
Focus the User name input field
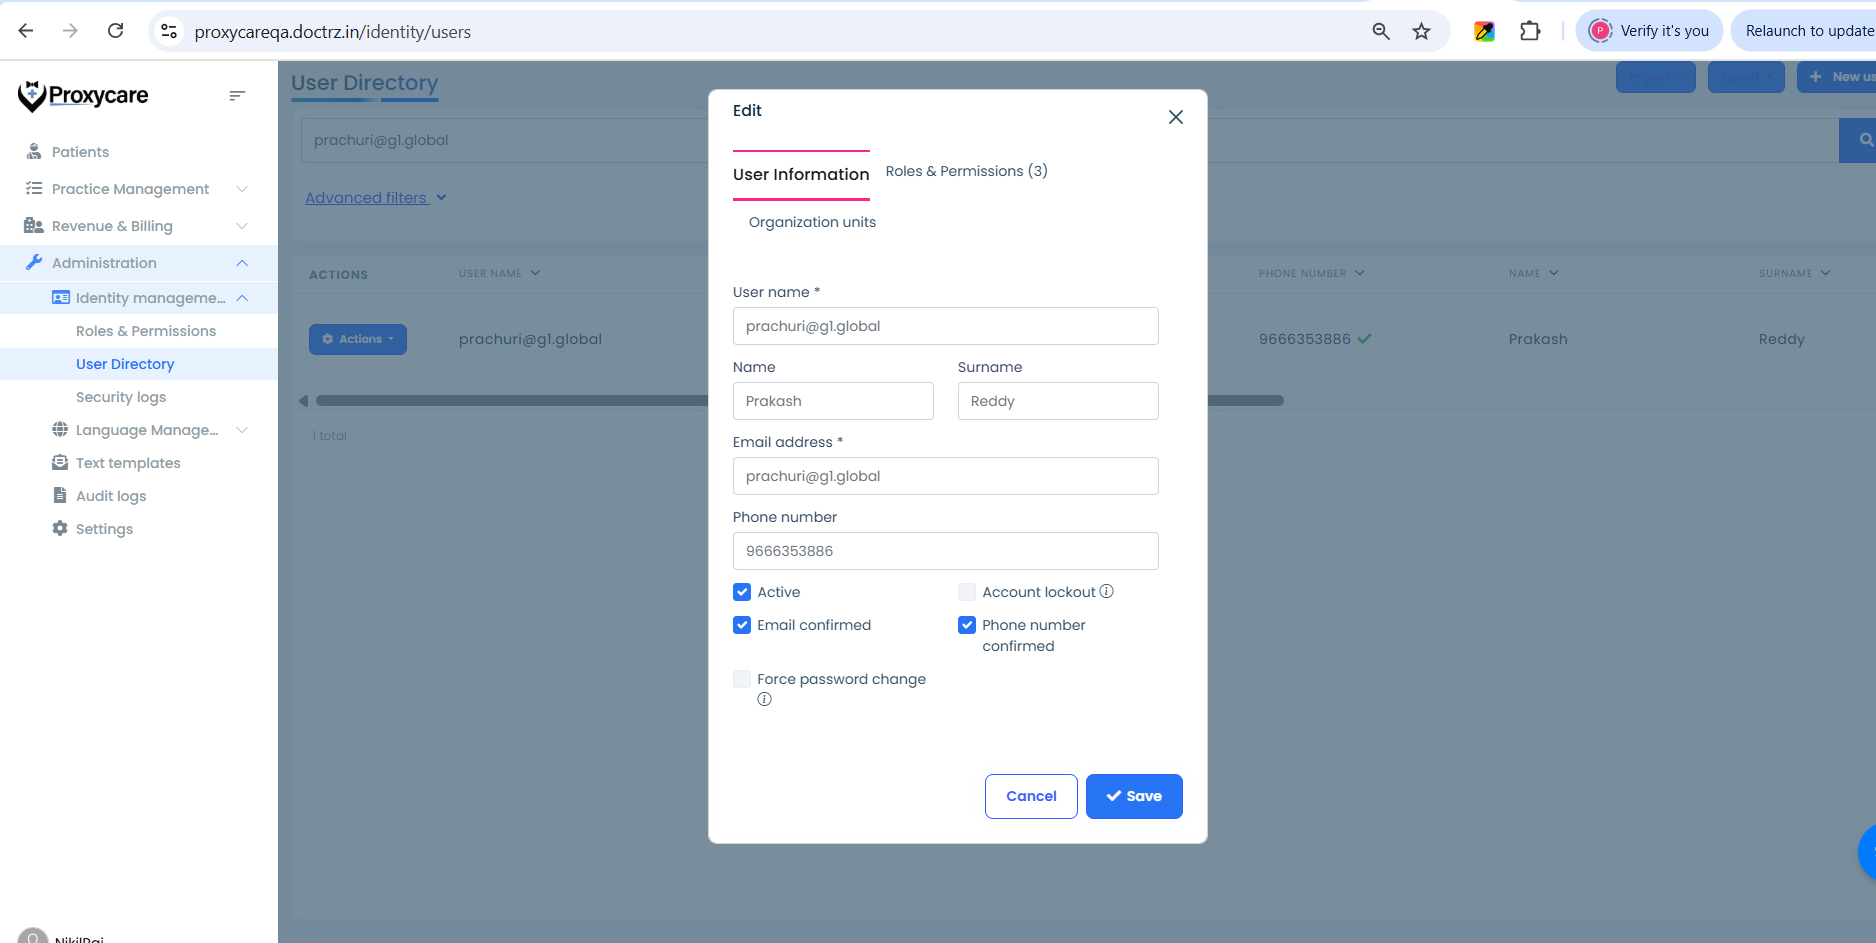945,326
